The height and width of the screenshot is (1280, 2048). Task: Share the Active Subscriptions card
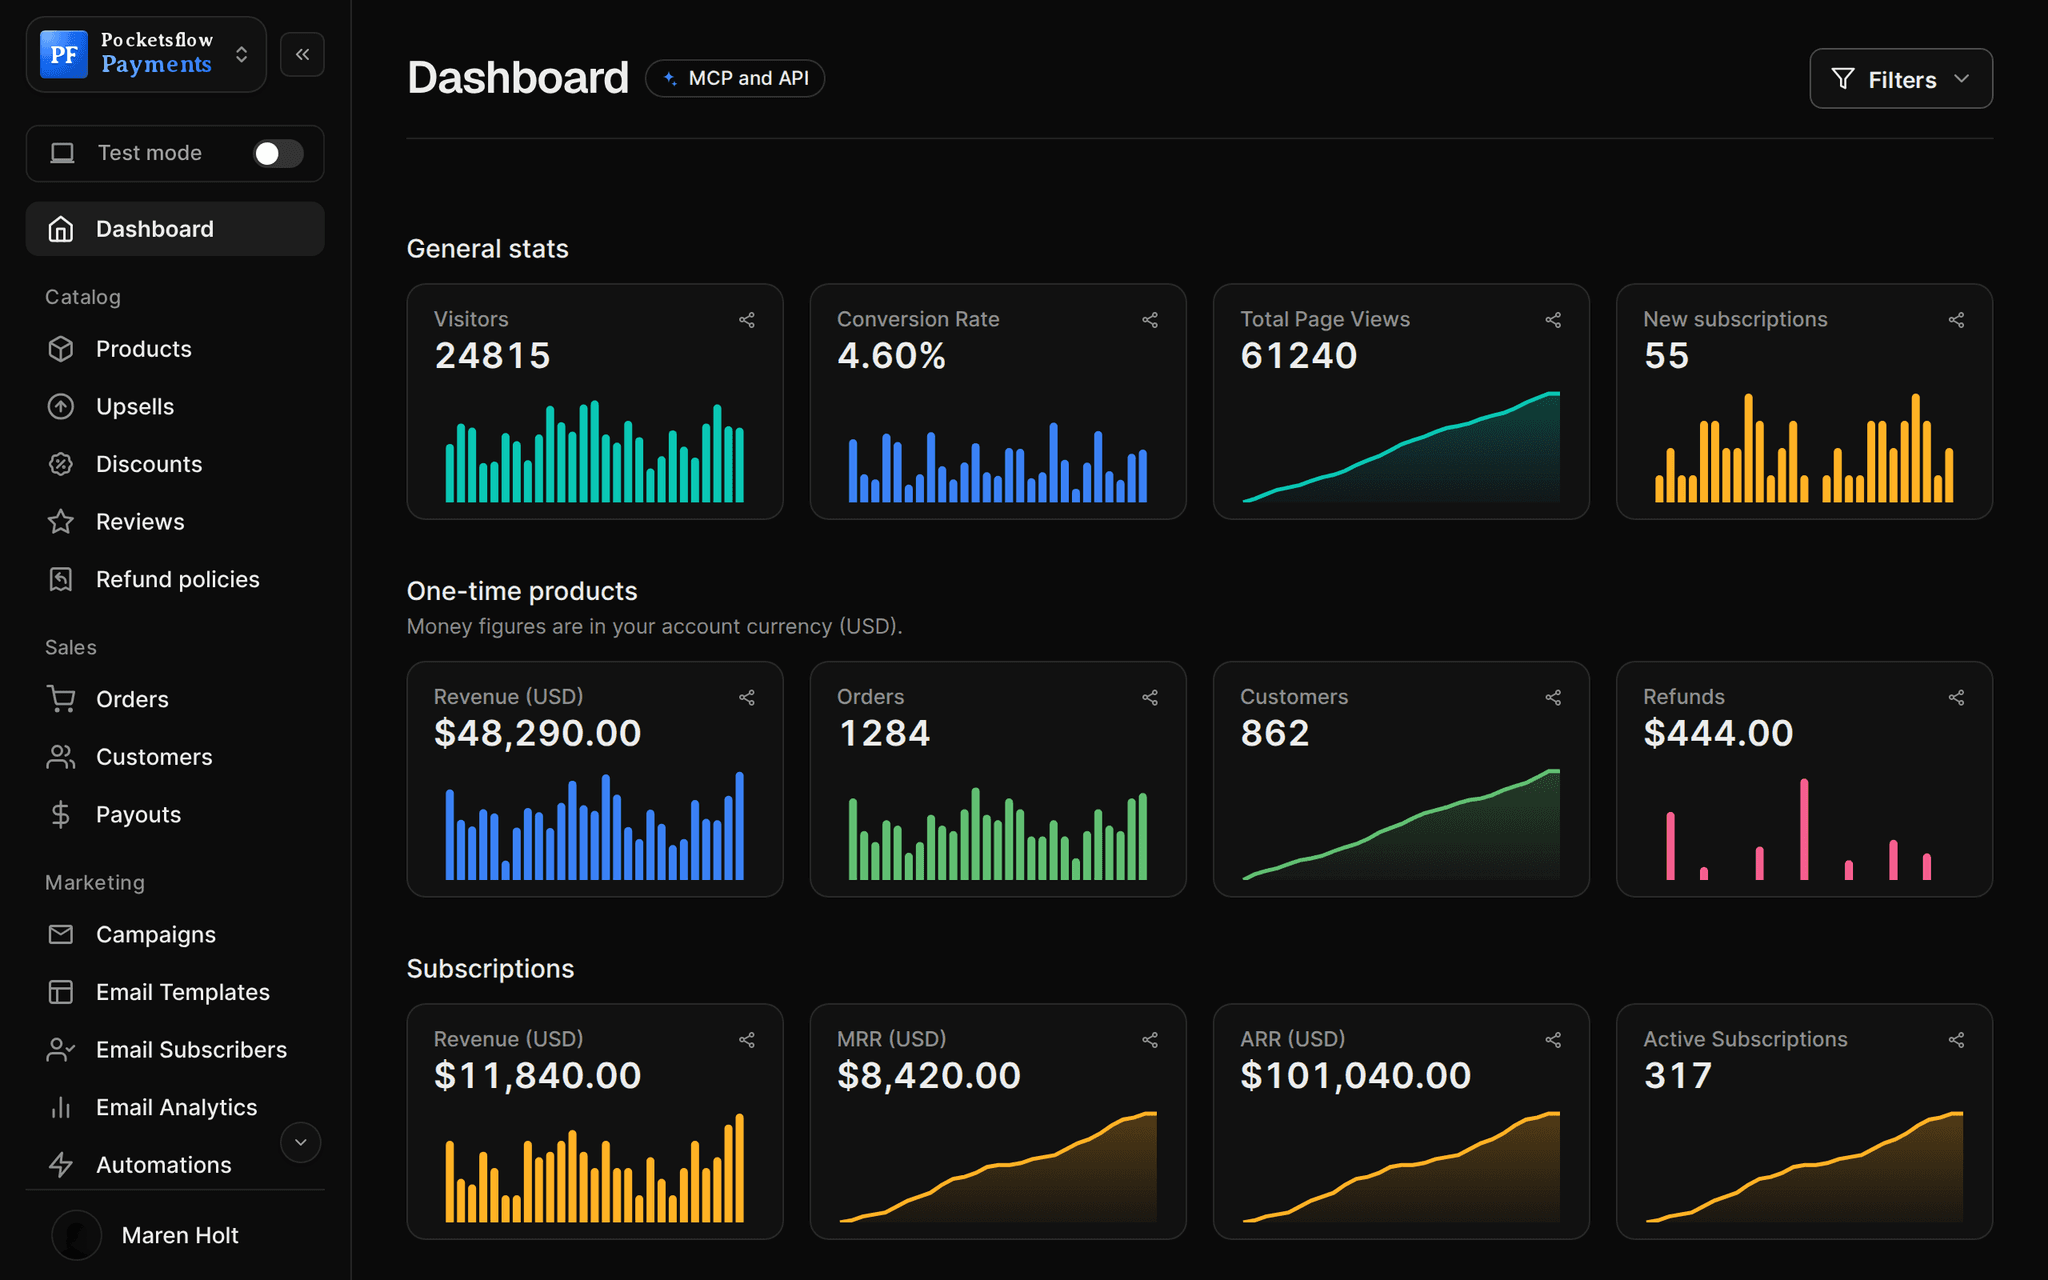click(x=1956, y=1040)
